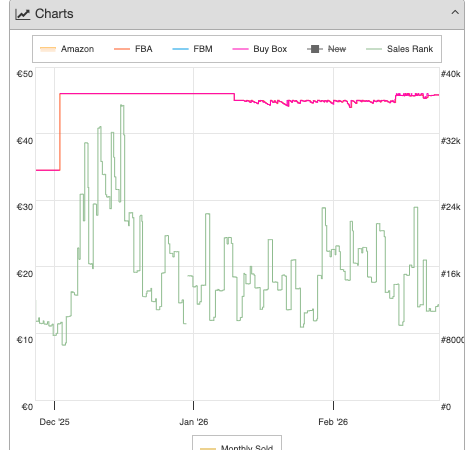Image resolution: width=474 pixels, height=450 pixels.
Task: Toggle the FBM series in legend
Action: click(x=192, y=49)
